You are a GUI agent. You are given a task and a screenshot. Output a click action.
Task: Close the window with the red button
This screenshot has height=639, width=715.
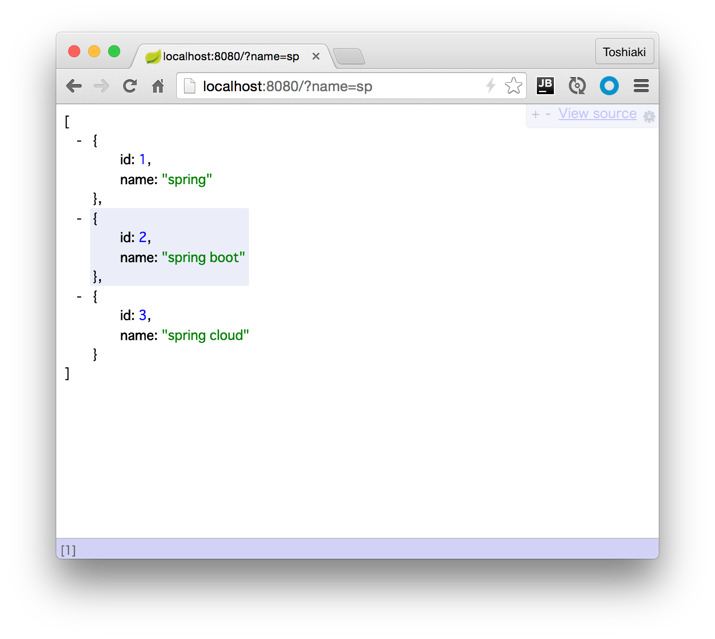tap(74, 51)
